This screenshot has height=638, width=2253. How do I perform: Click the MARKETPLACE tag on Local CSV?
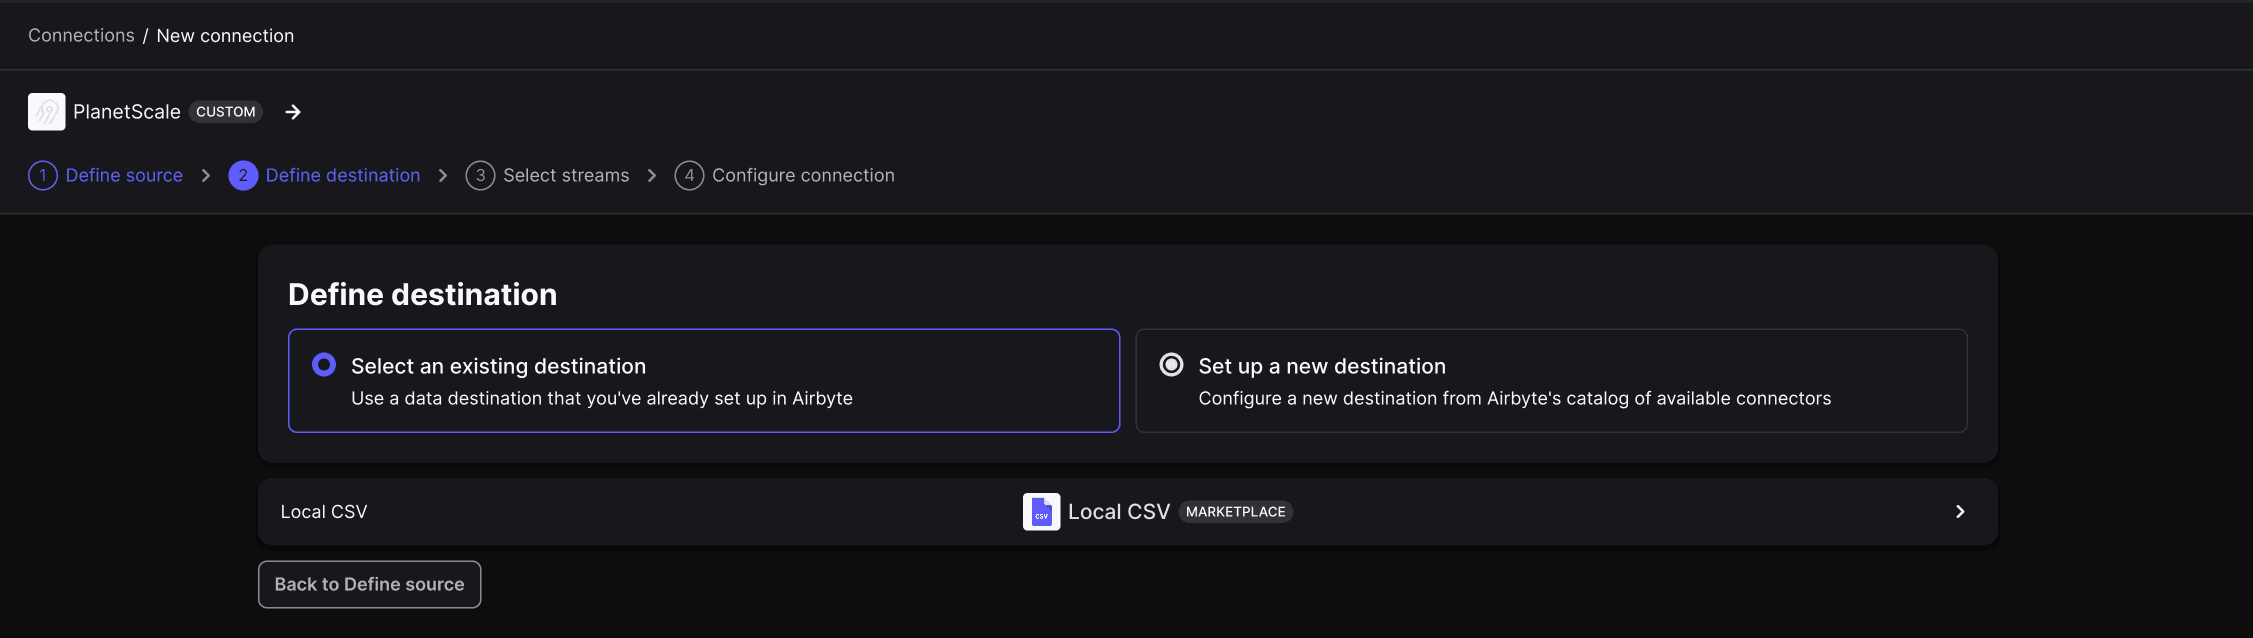point(1236,512)
